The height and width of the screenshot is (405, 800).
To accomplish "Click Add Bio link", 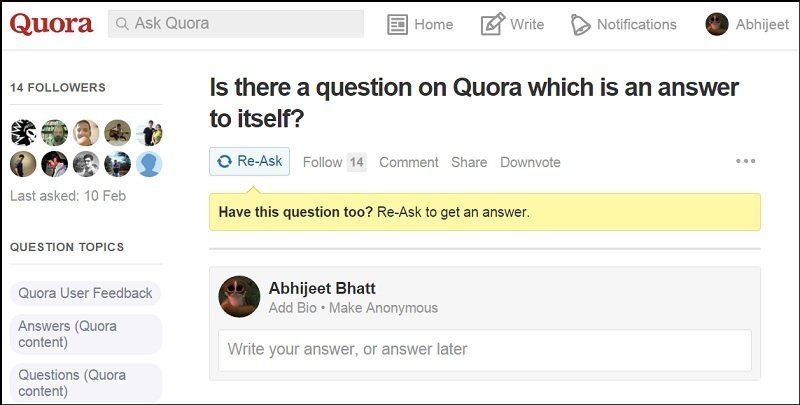I will 292,308.
